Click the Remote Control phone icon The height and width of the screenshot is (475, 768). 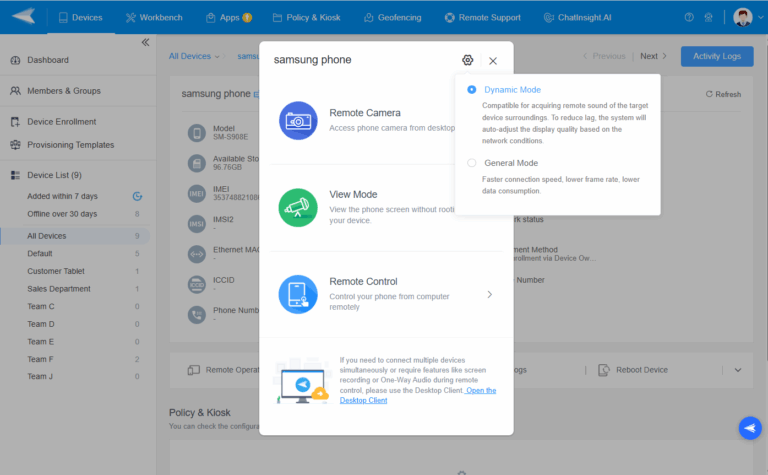(298, 294)
